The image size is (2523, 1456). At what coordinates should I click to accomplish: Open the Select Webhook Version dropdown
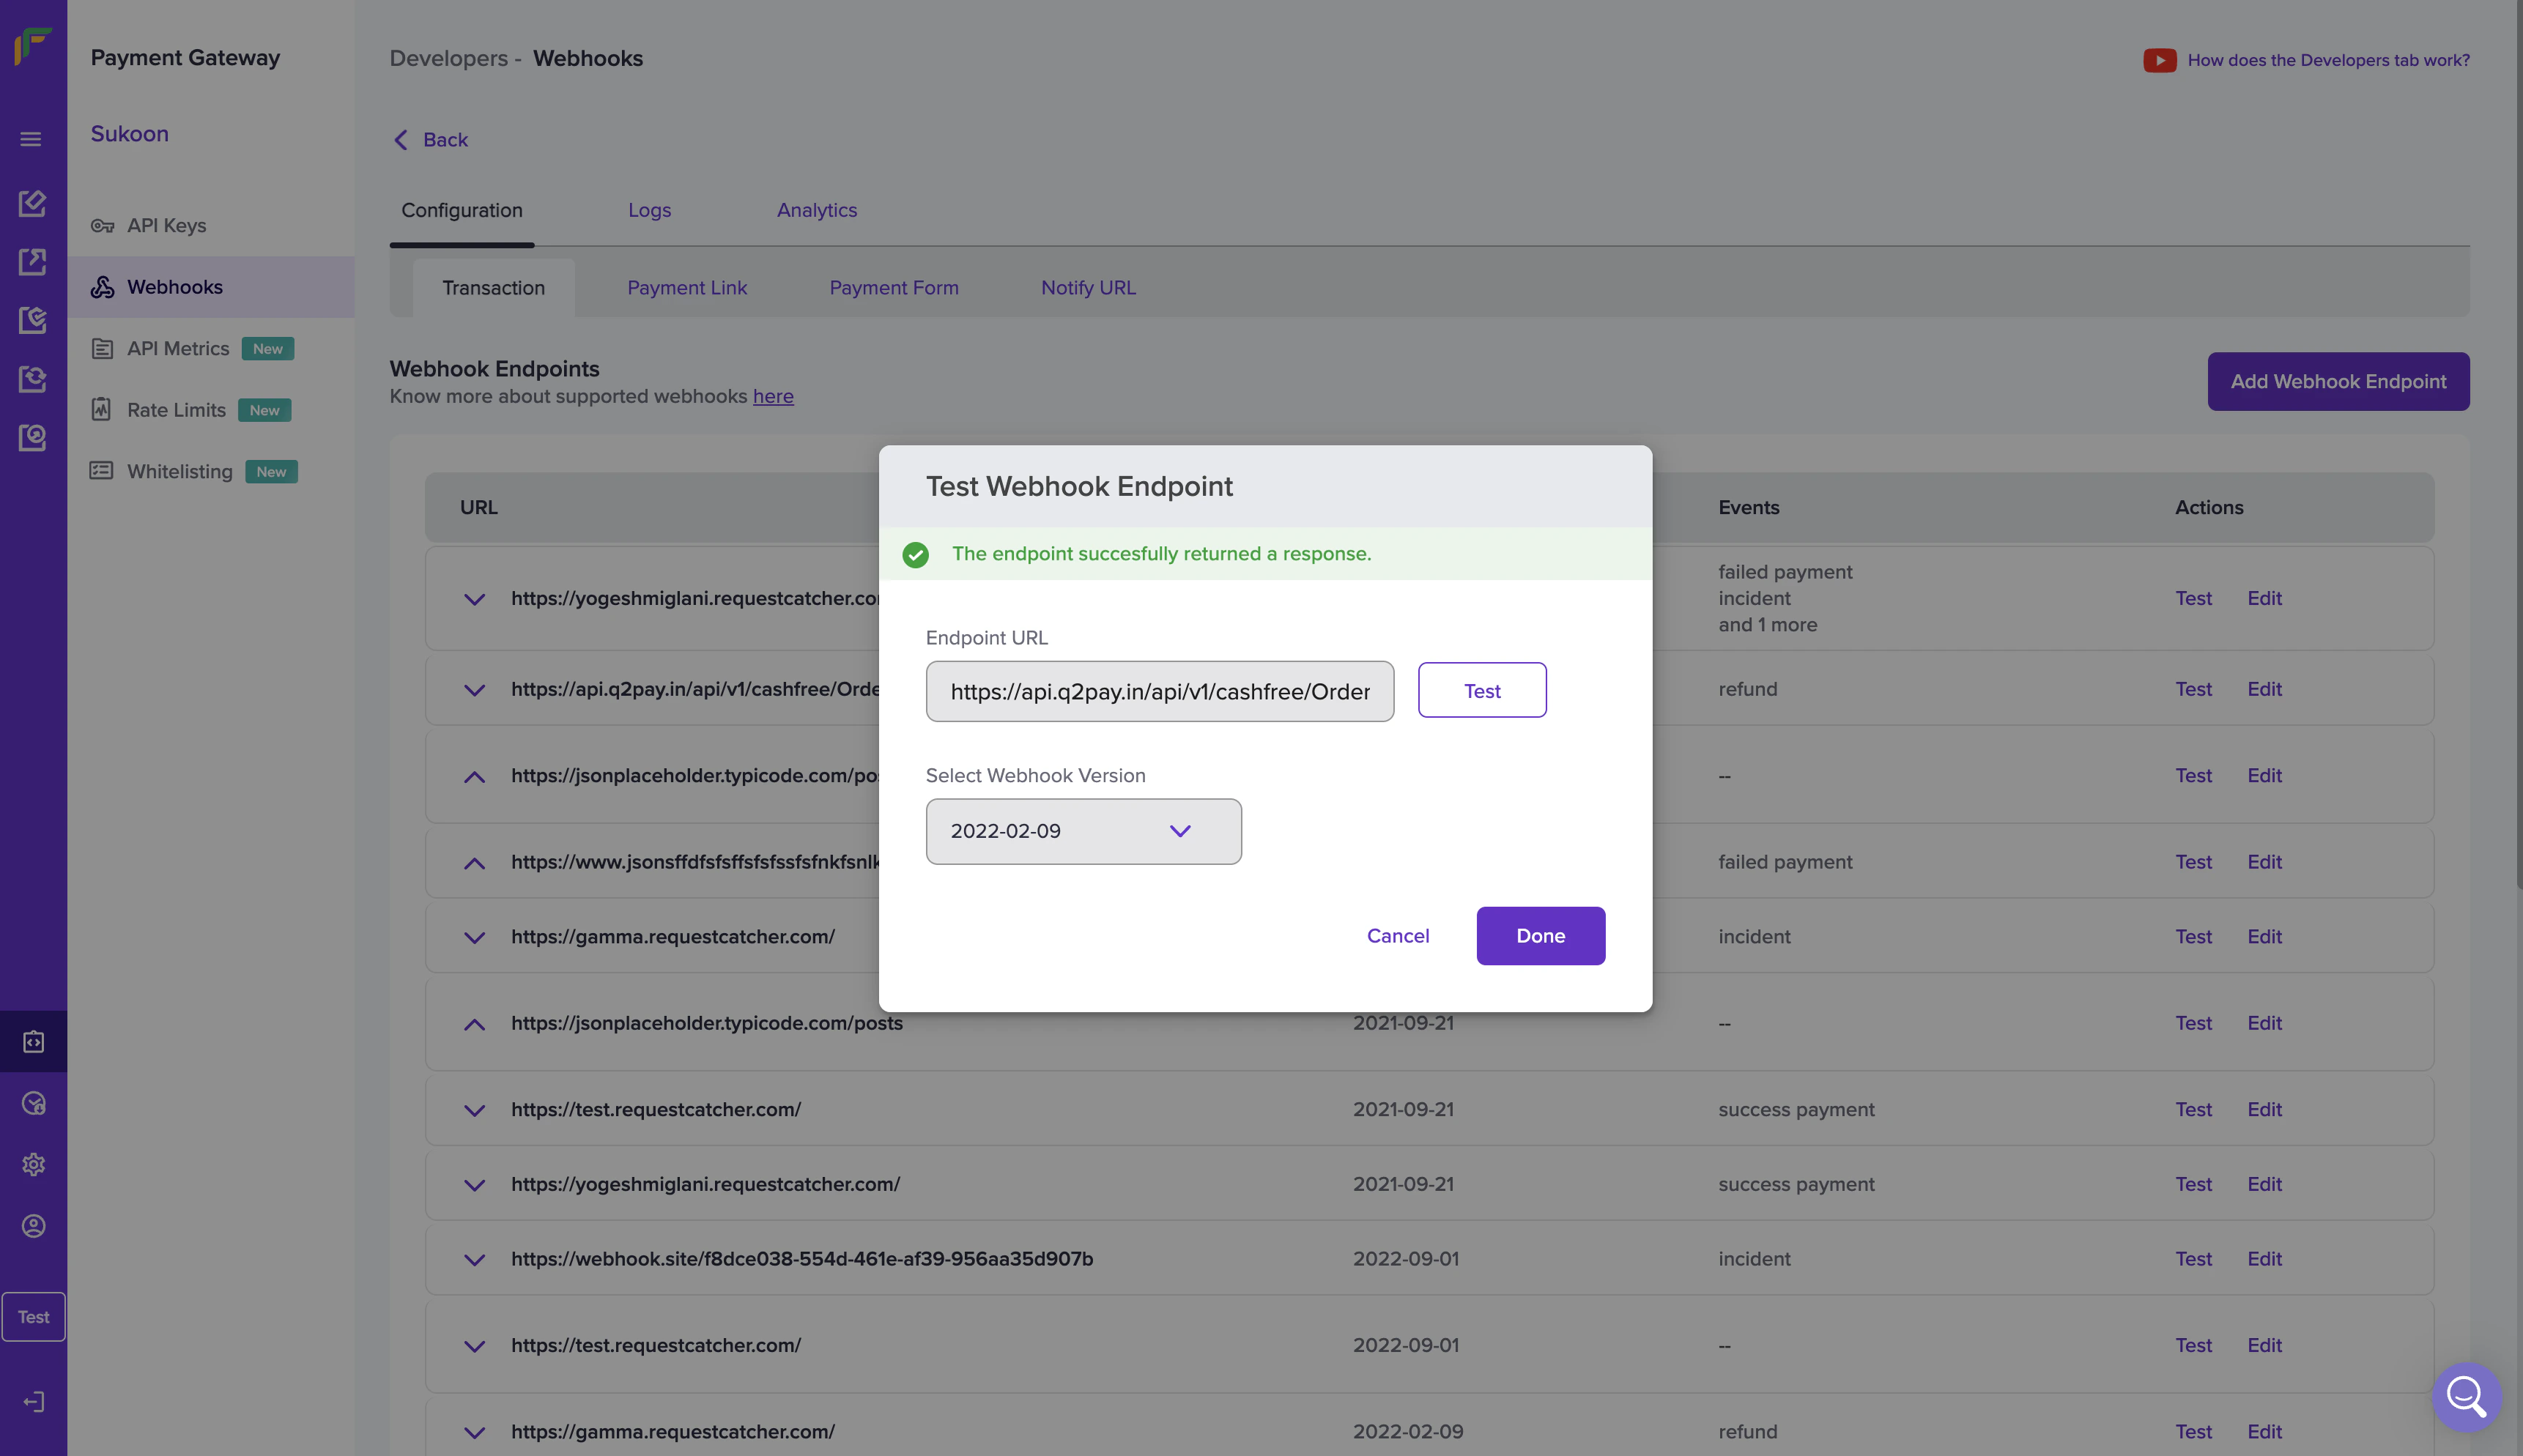coord(1083,831)
